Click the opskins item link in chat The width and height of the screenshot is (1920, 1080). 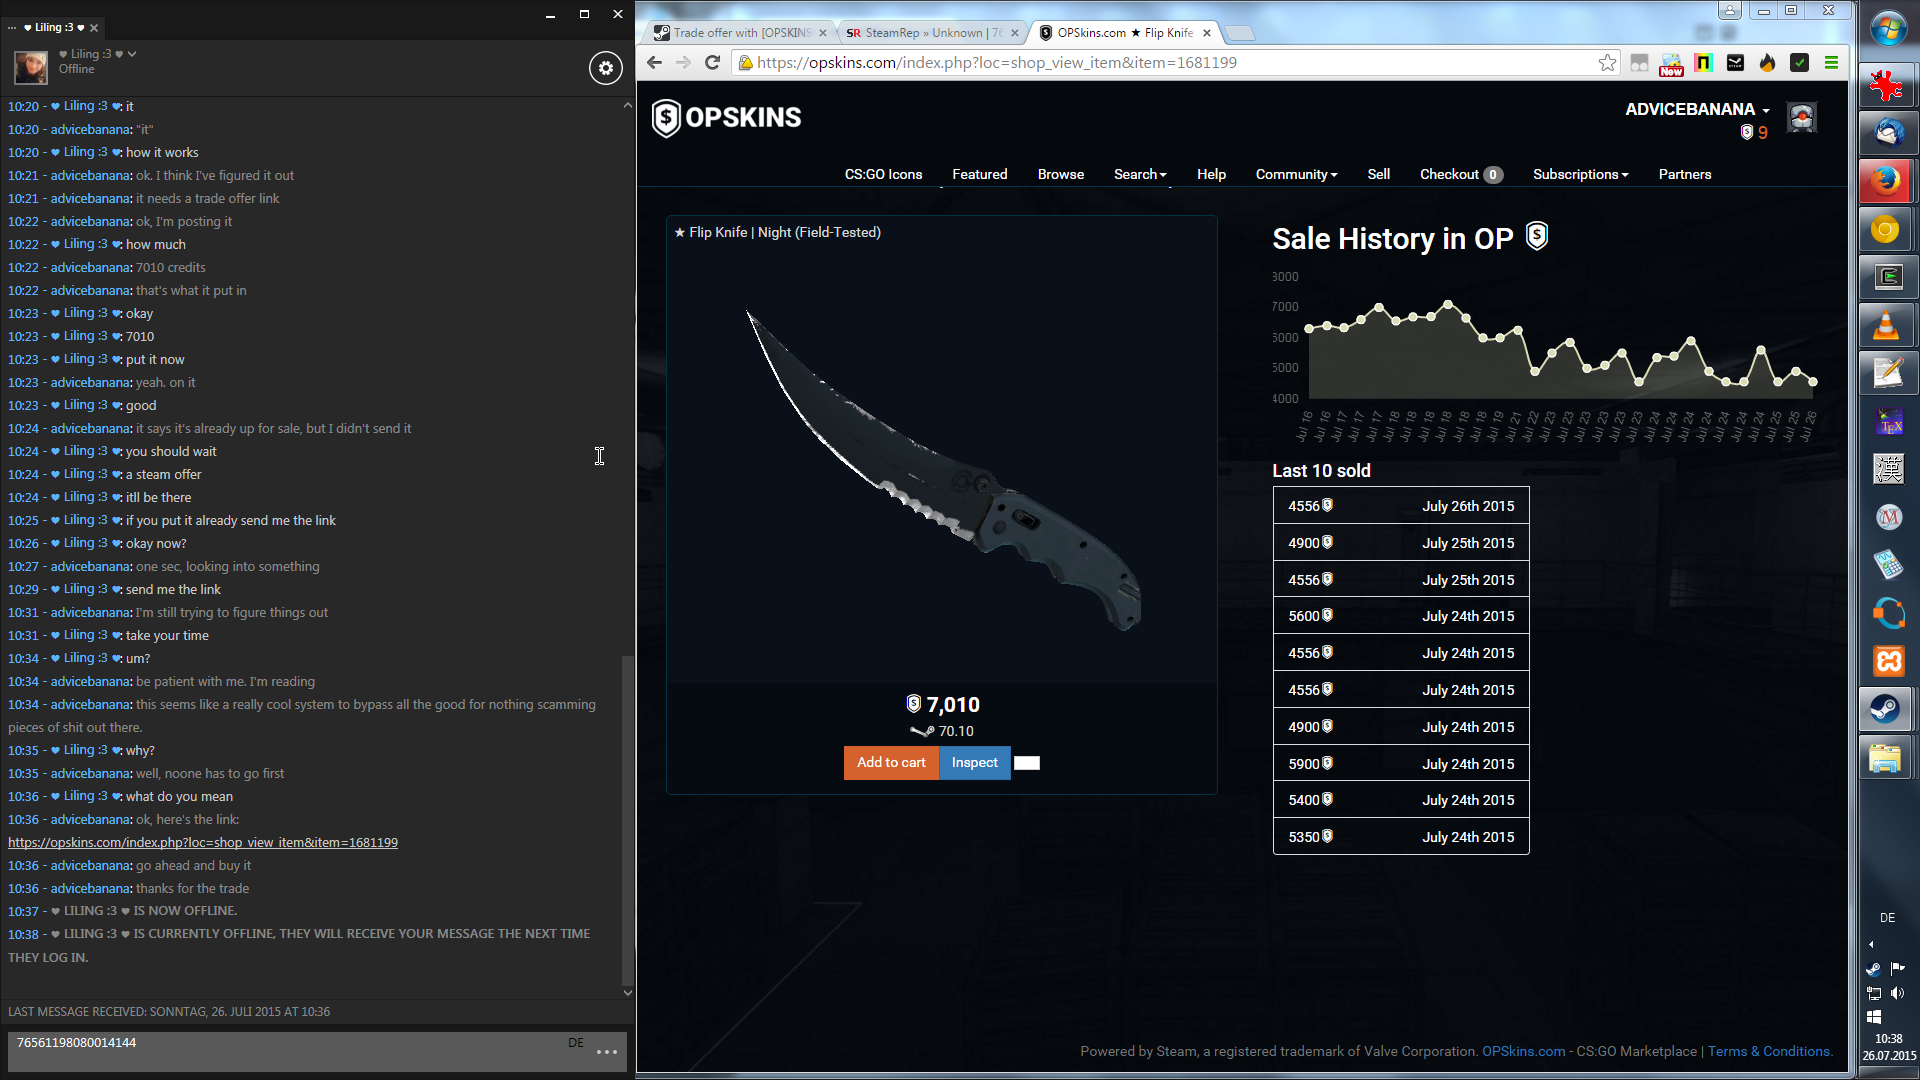tap(203, 842)
